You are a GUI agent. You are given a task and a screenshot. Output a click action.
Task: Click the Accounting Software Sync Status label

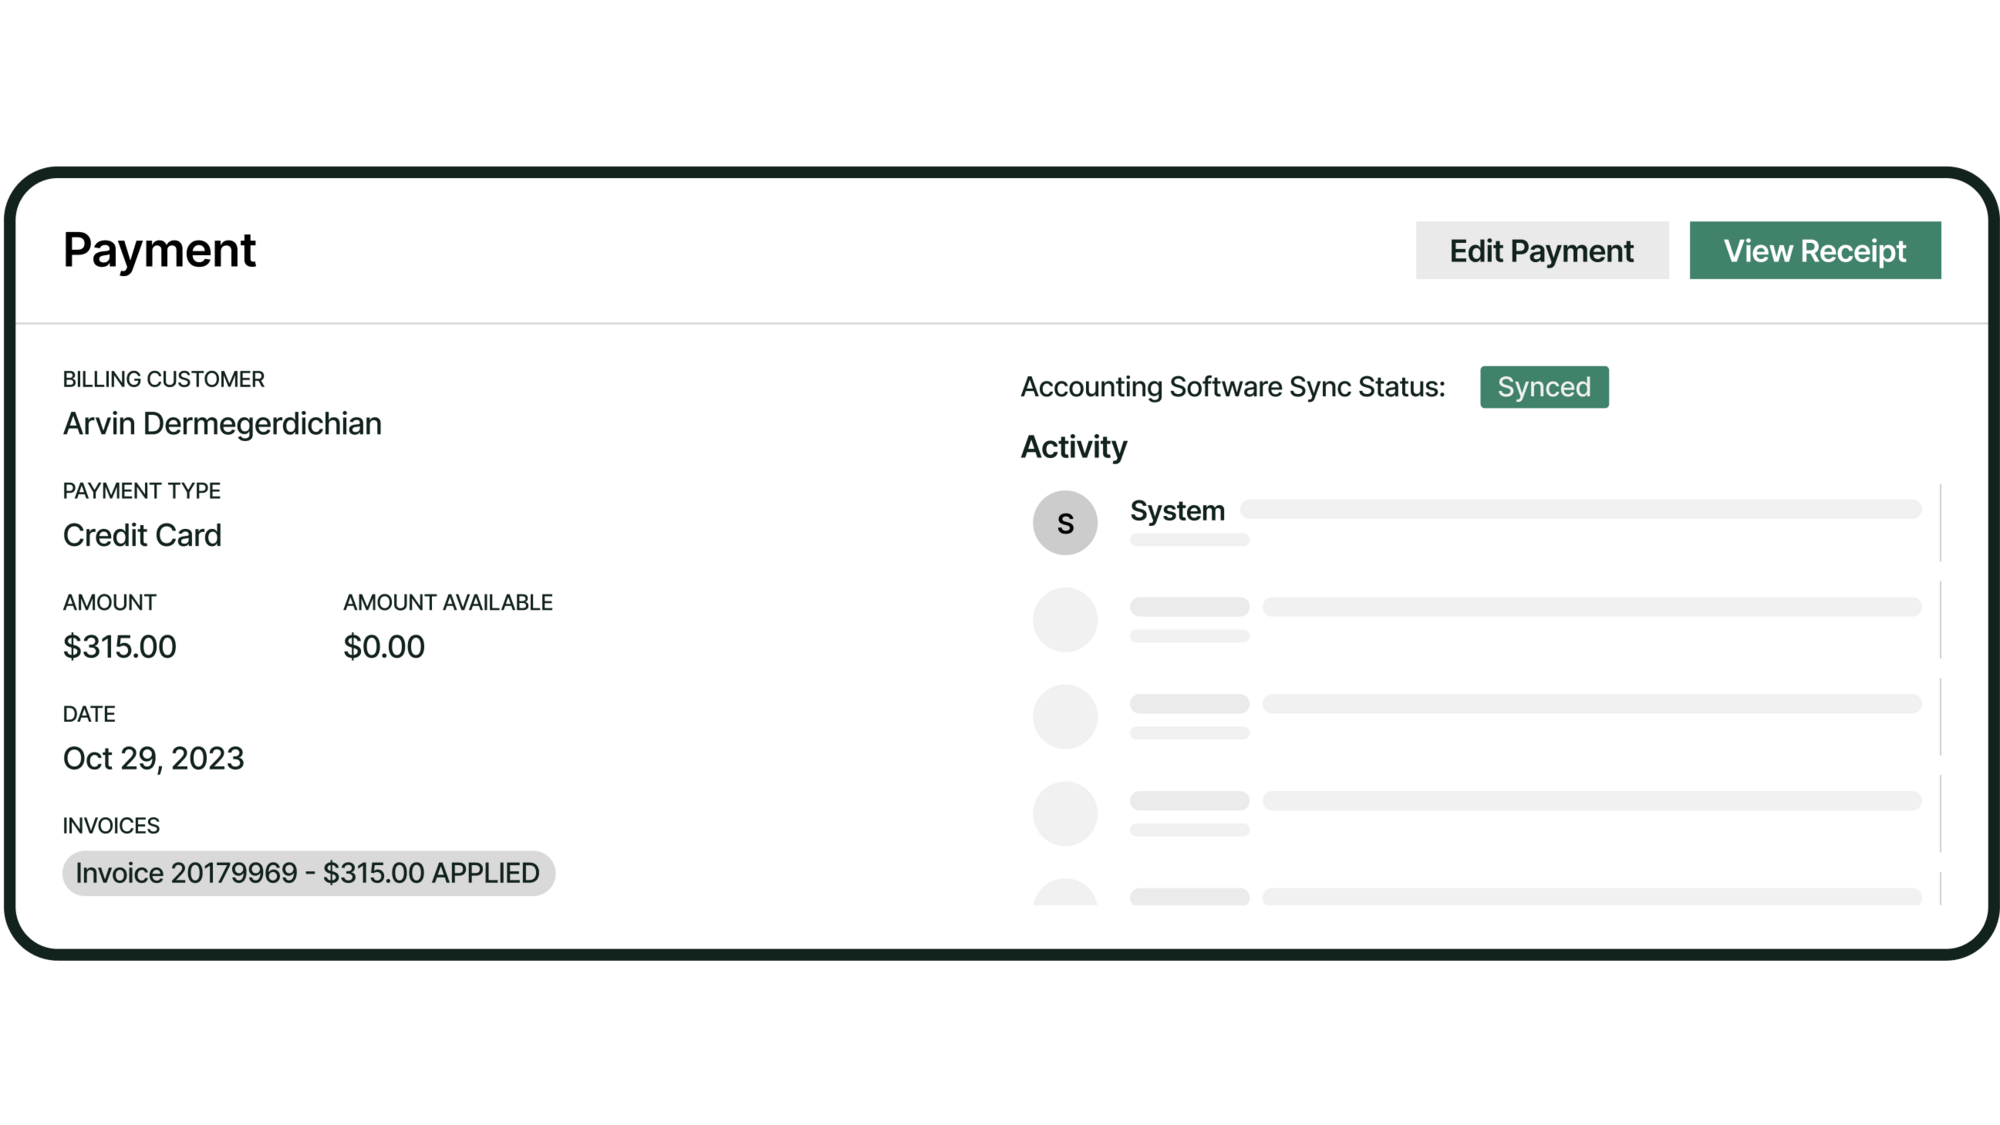(x=1232, y=387)
